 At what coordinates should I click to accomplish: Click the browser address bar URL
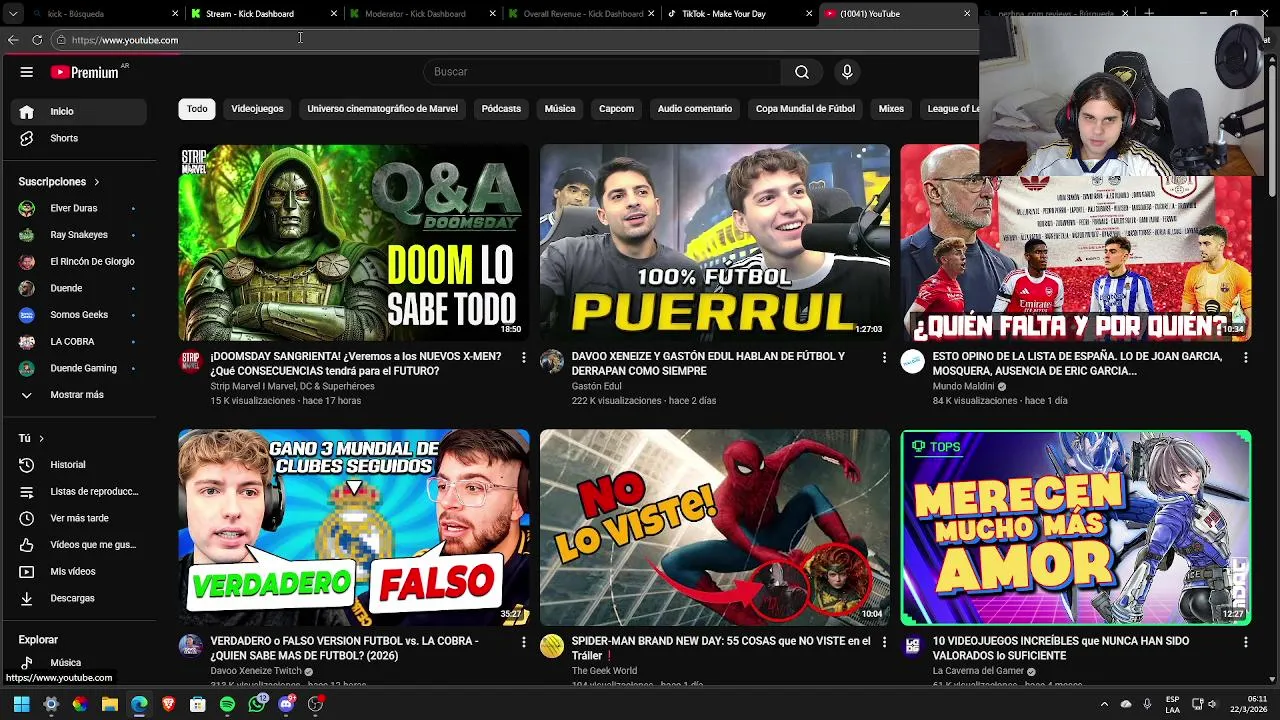pos(125,40)
